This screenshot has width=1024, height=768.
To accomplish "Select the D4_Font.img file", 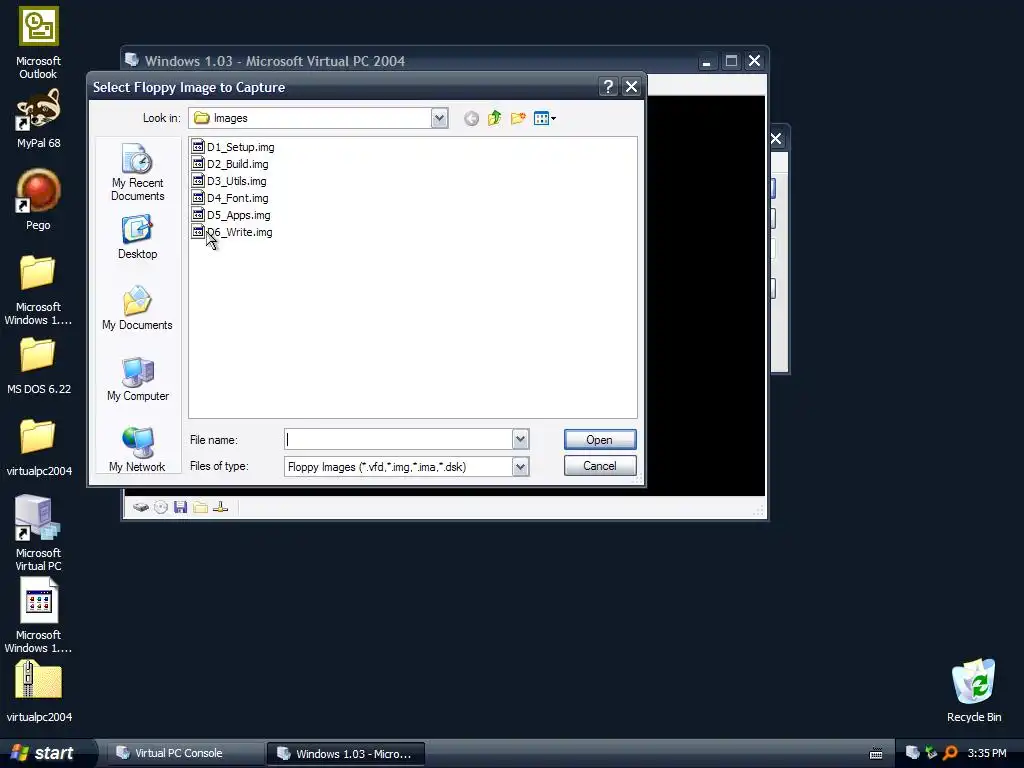I will 230,198.
